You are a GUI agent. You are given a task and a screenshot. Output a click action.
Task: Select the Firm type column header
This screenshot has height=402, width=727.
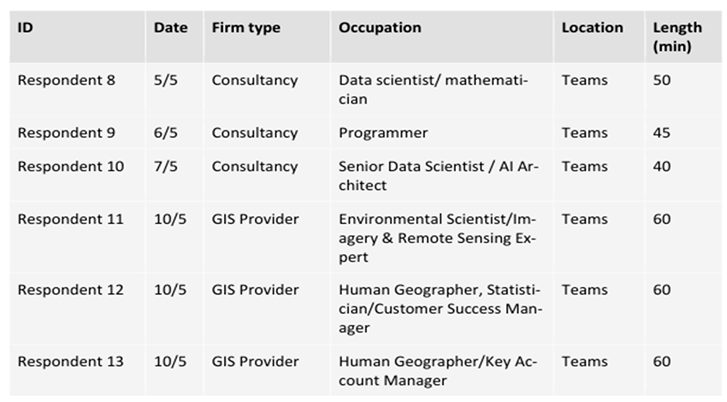(246, 28)
